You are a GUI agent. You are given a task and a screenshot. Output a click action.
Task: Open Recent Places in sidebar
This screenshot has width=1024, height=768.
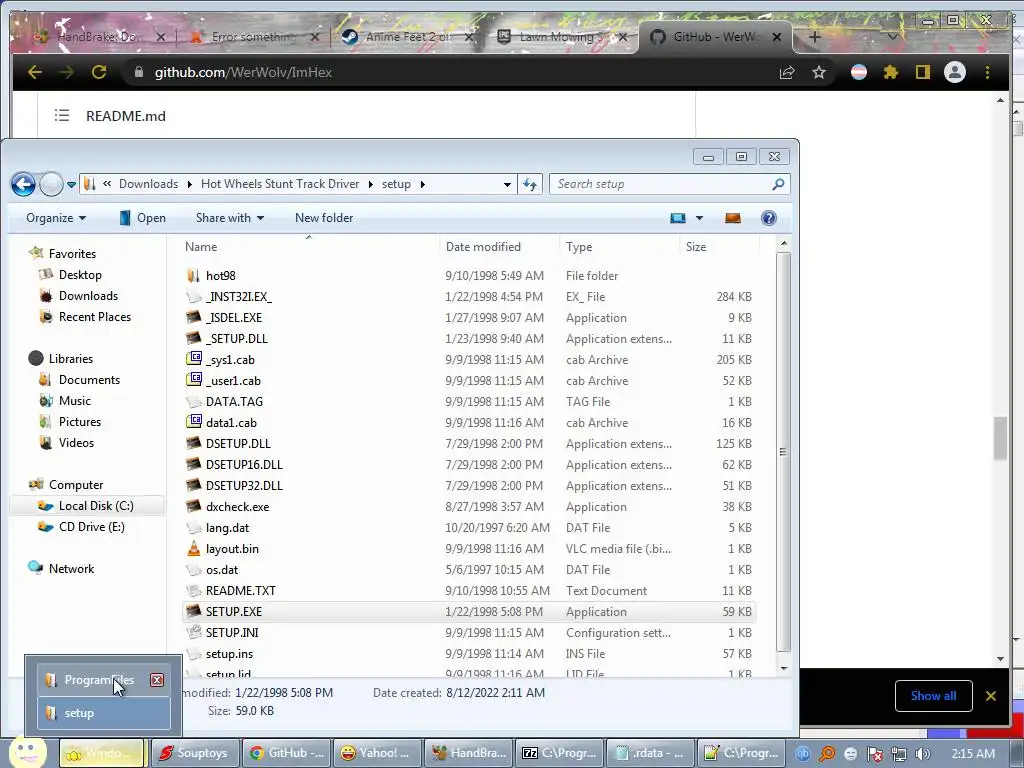click(95, 317)
